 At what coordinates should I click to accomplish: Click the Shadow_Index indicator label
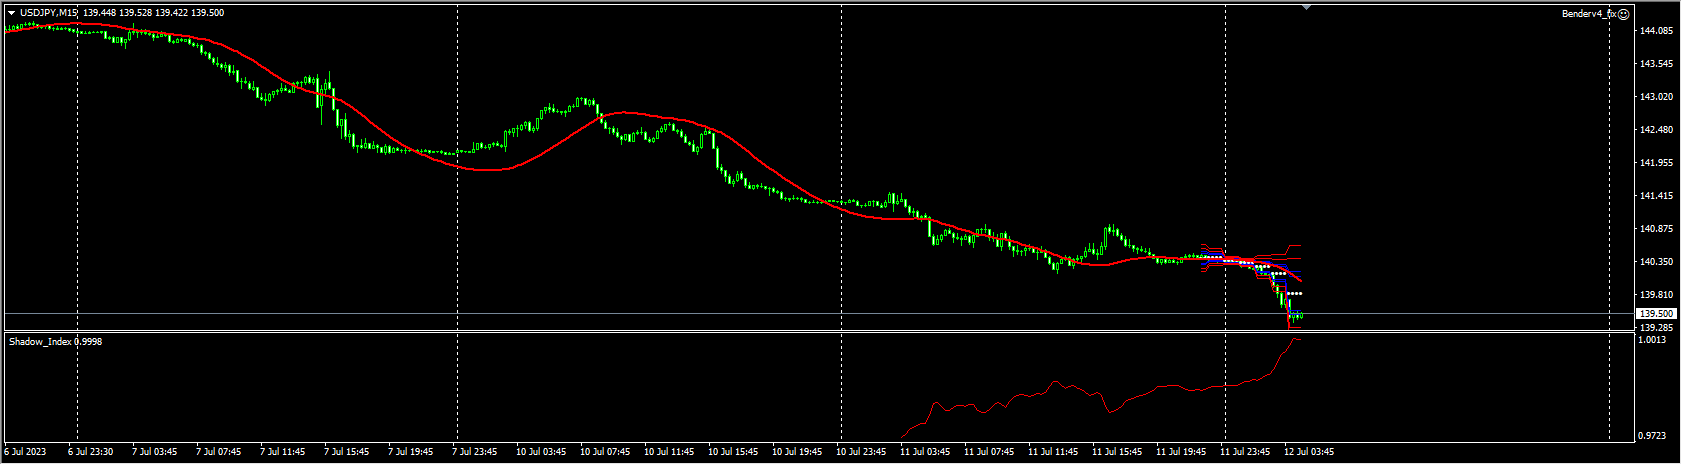coord(55,342)
